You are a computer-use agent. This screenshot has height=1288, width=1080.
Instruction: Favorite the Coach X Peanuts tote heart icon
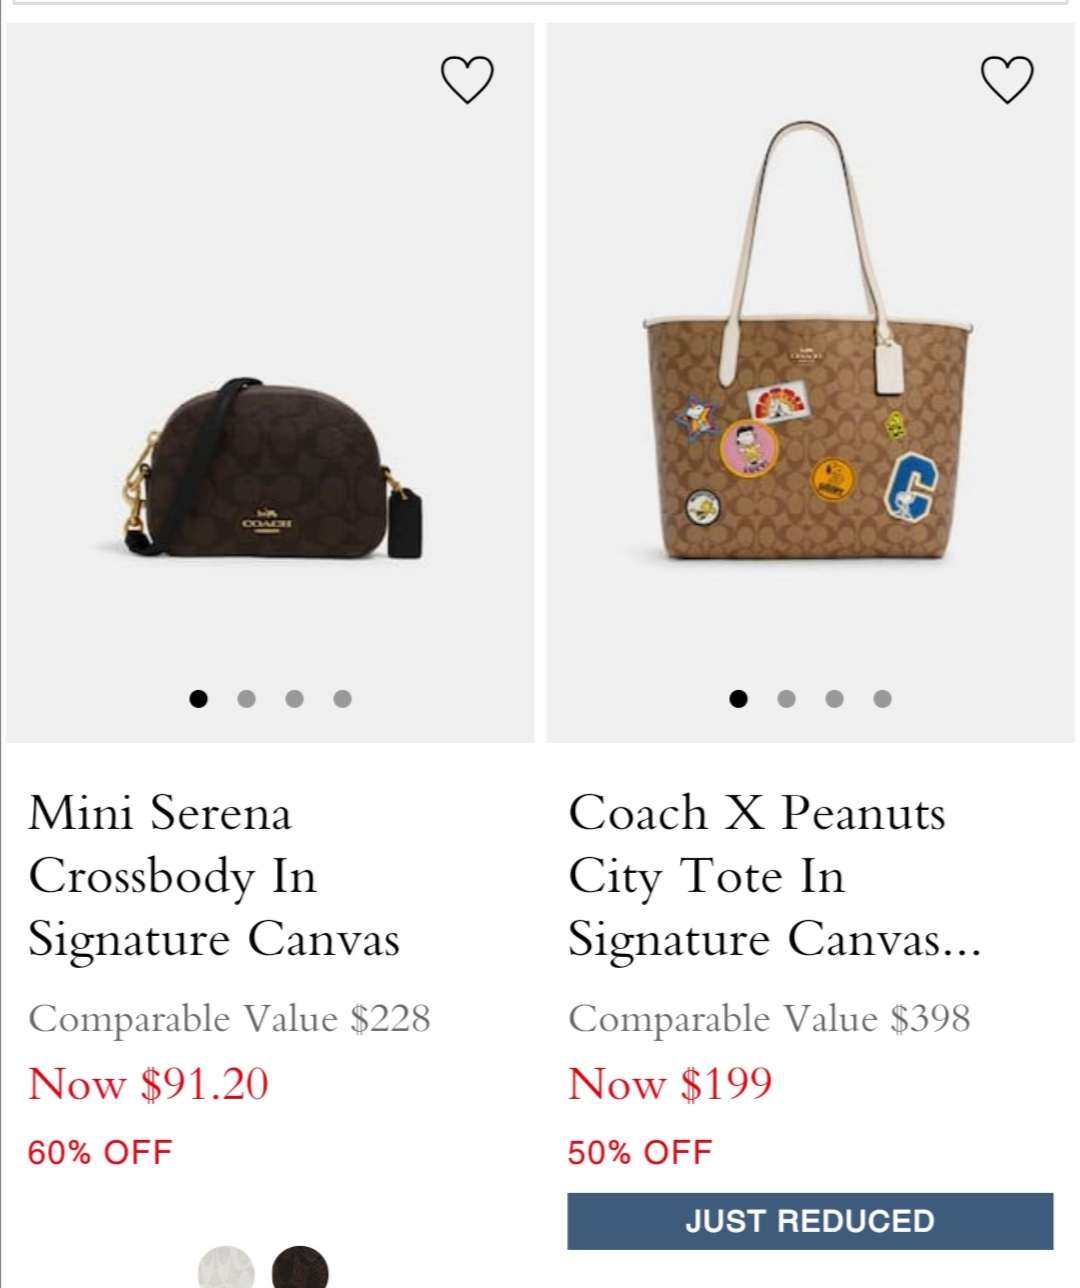click(1006, 80)
